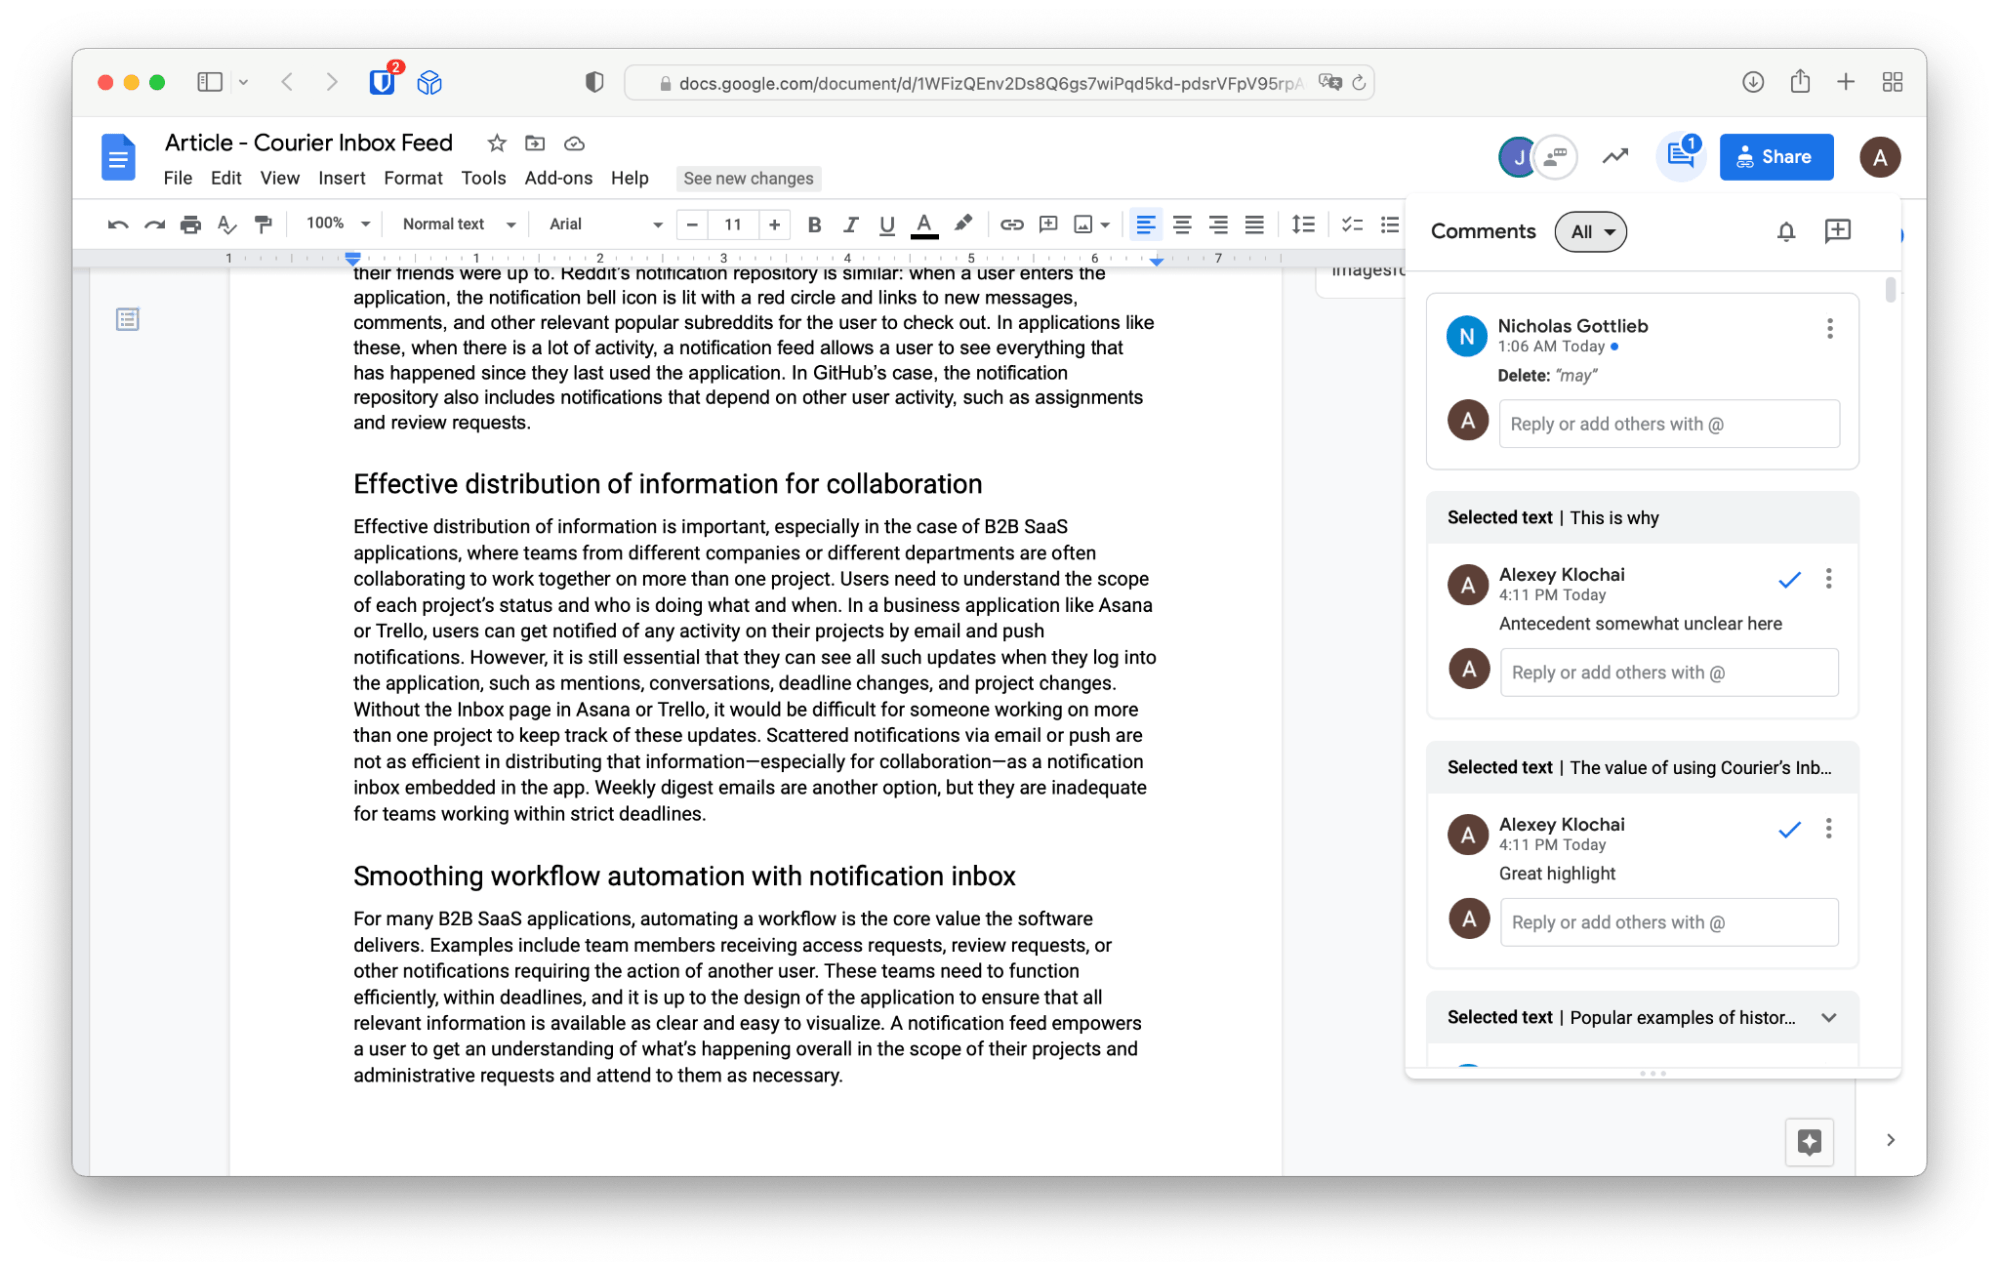Click the Print icon

point(190,224)
